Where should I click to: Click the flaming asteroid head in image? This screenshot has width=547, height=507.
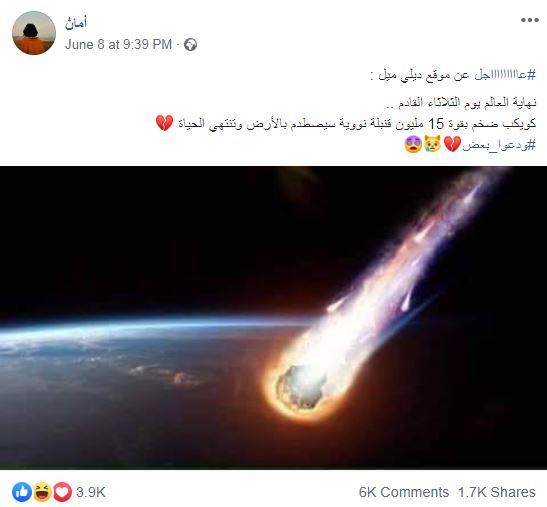pos(301,387)
